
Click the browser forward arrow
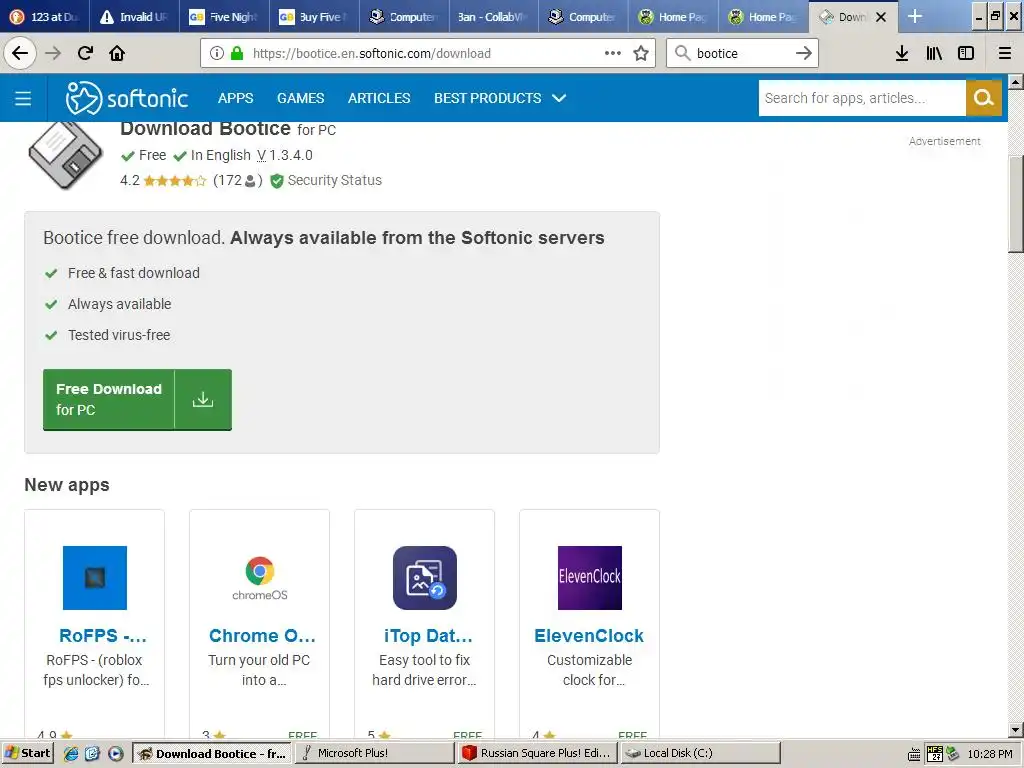coord(53,53)
